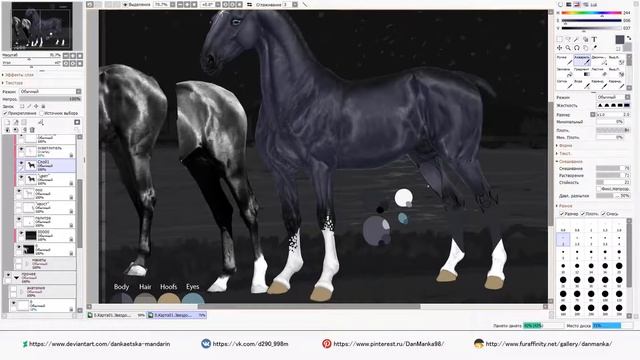Select the Text tool marked T
The width and height of the screenshot is (640, 360).
click(x=594, y=39)
